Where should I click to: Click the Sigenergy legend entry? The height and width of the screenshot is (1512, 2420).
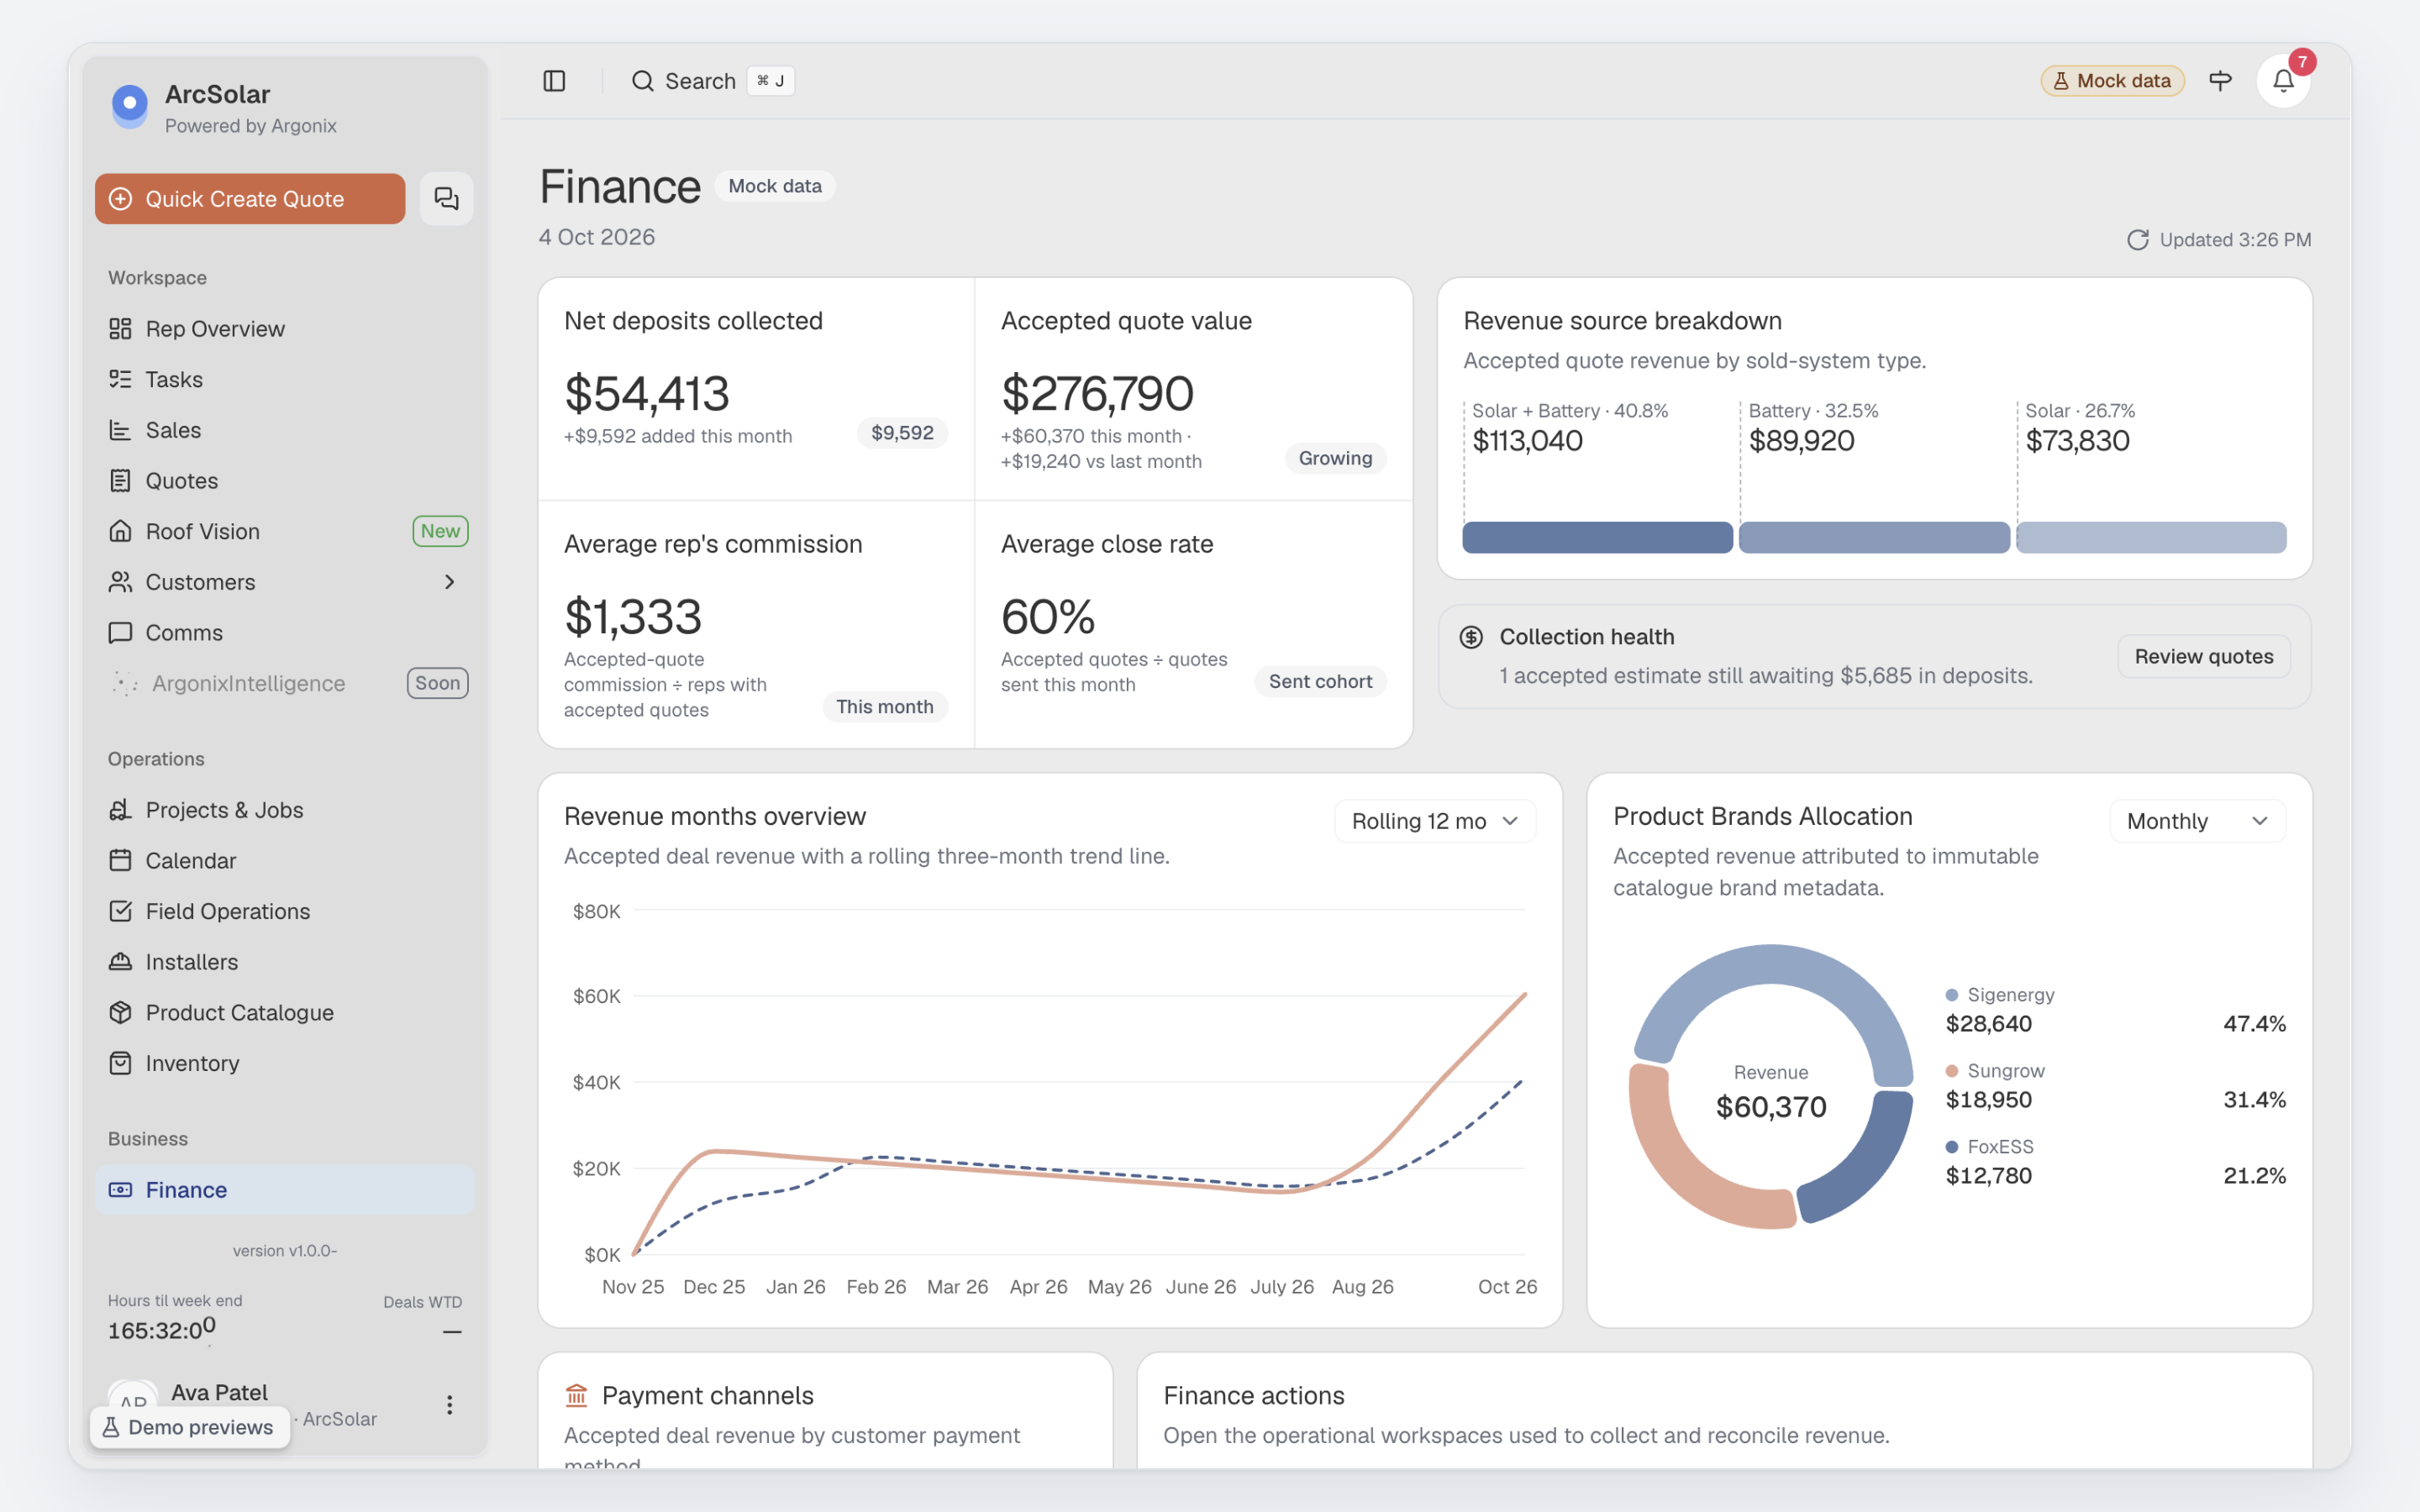pos(2115,1010)
